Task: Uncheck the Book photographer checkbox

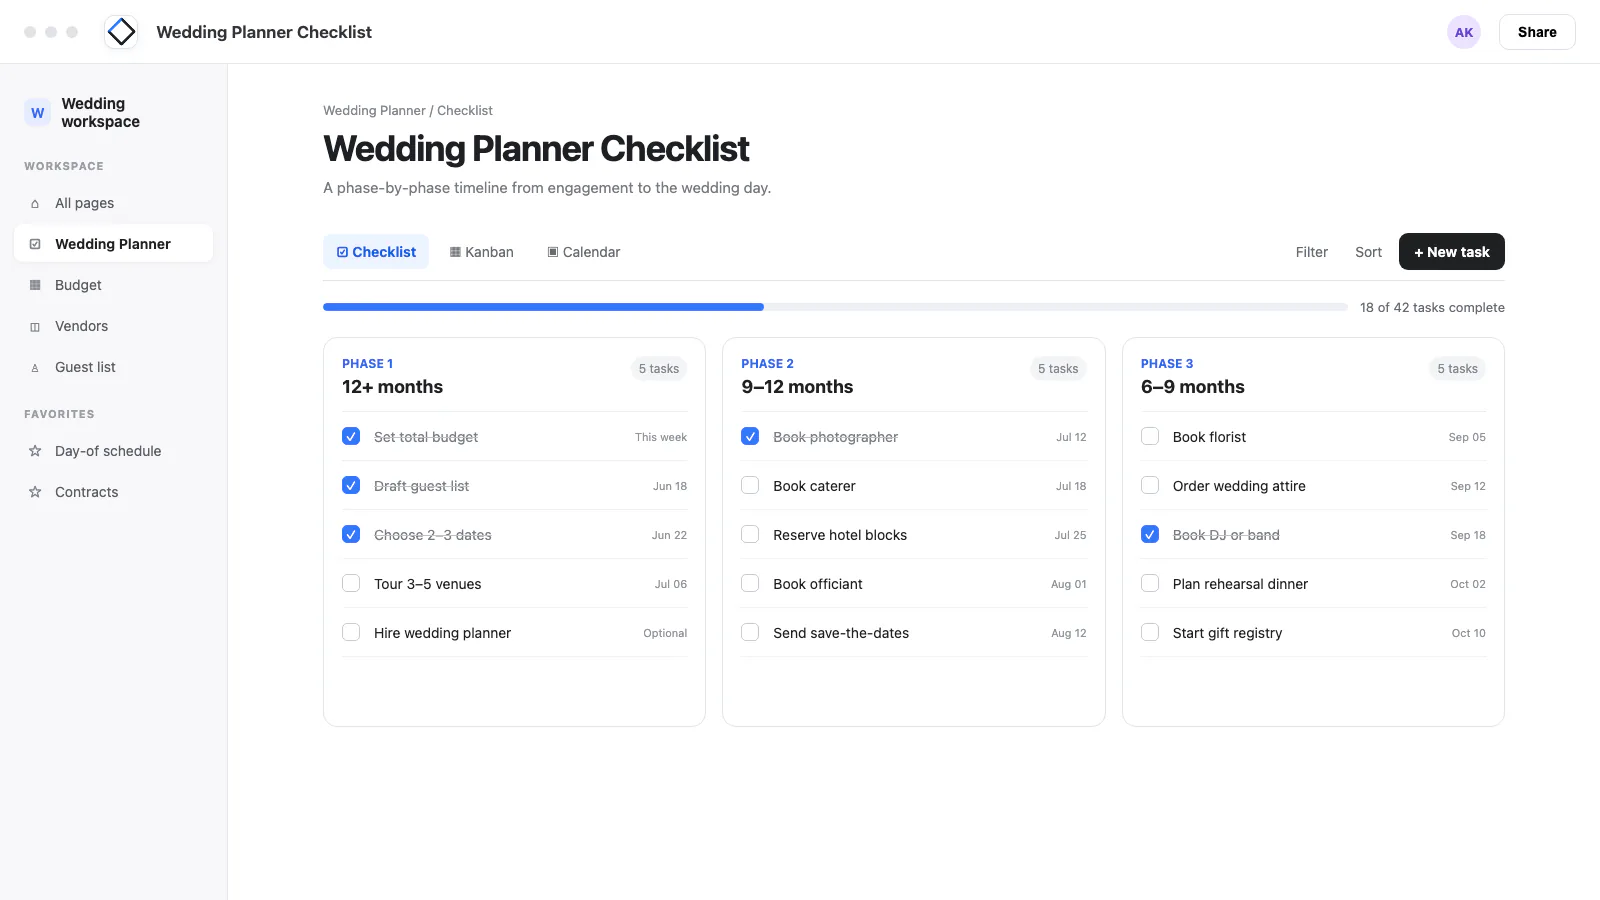Action: tap(750, 436)
